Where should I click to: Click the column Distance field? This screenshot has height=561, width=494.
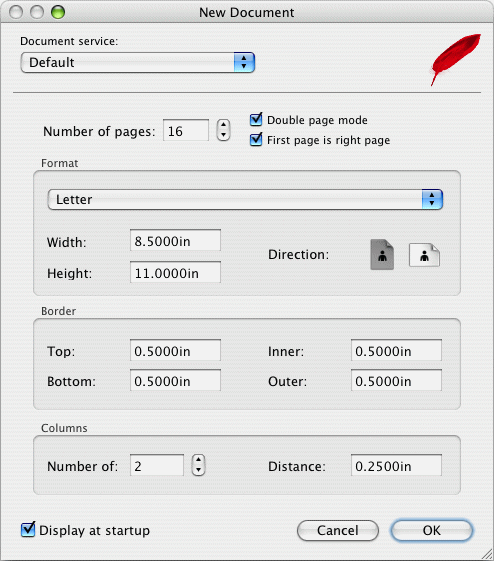(x=396, y=465)
